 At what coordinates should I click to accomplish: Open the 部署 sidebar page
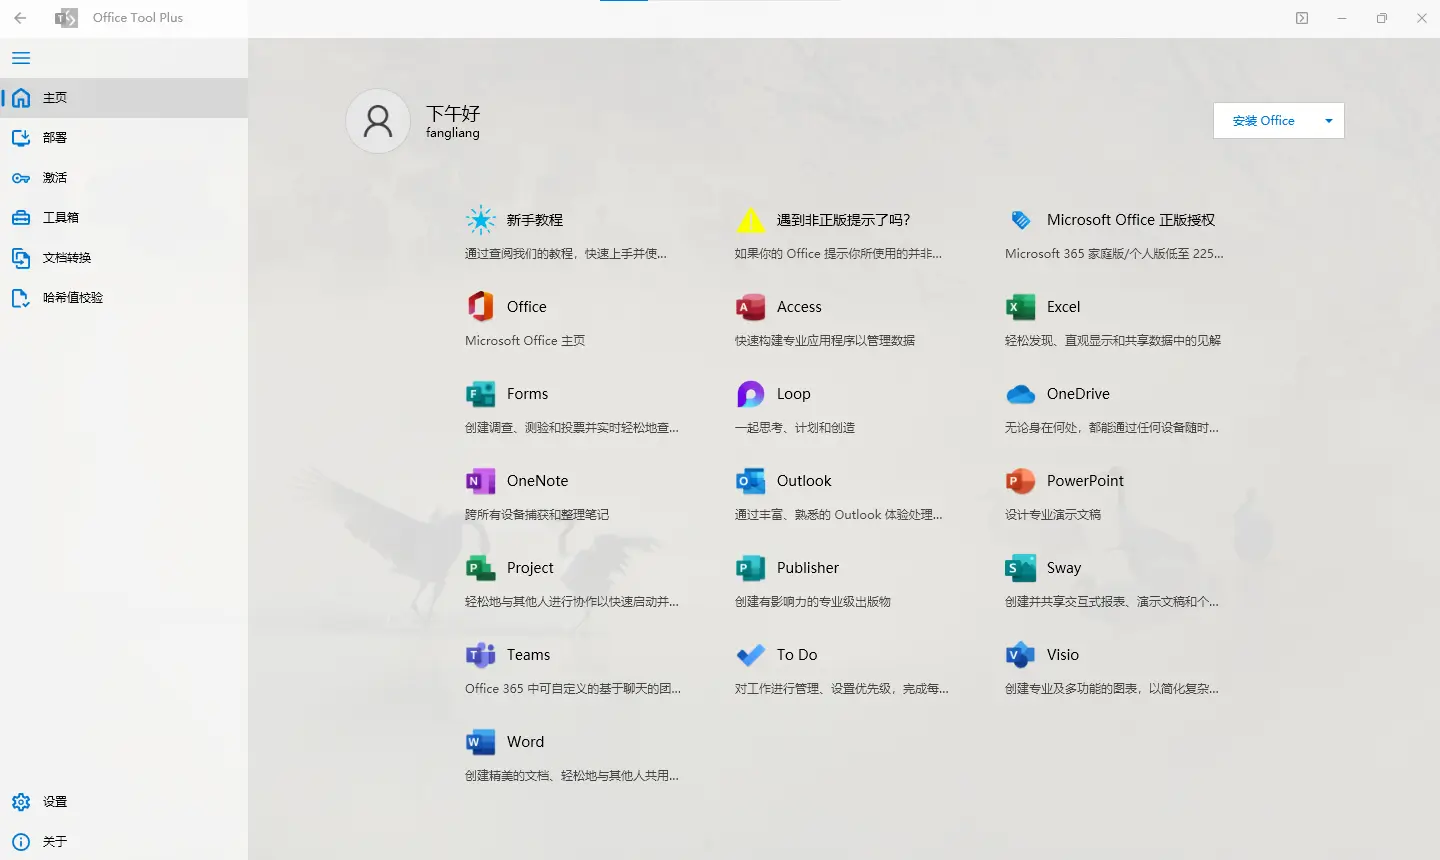55,138
